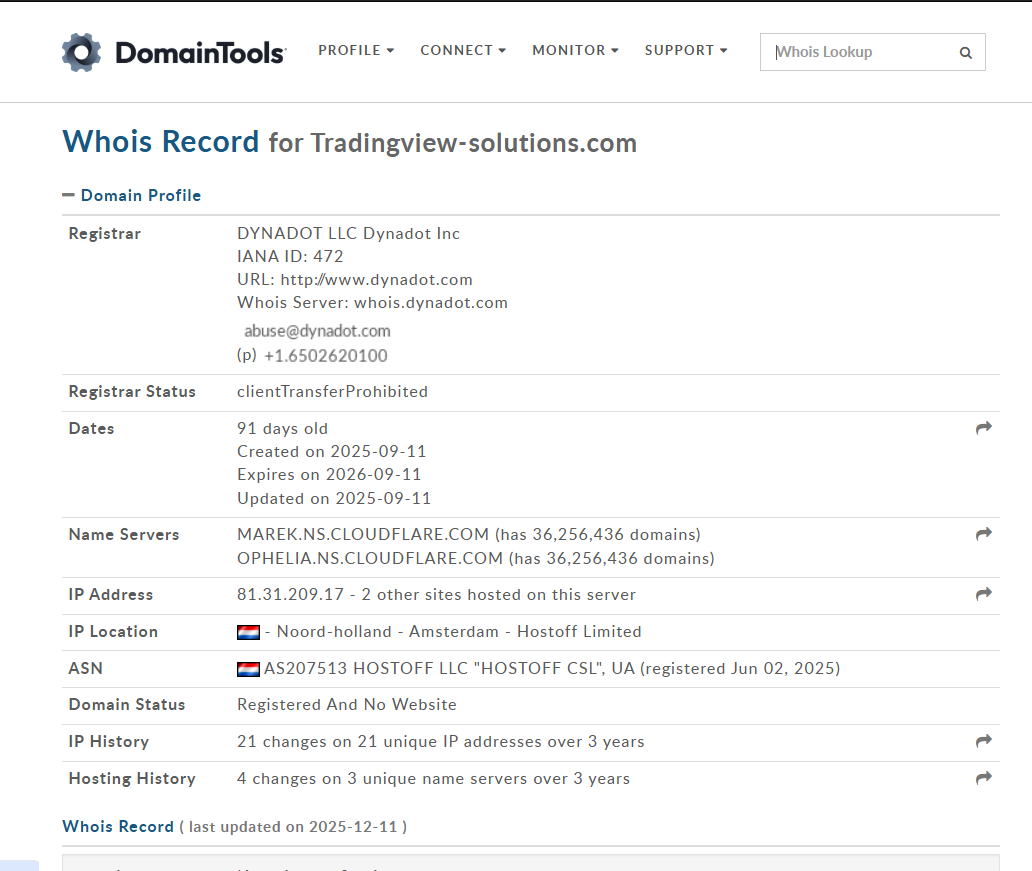
Task: Click the phone number +1.6502620100
Action: pos(326,356)
